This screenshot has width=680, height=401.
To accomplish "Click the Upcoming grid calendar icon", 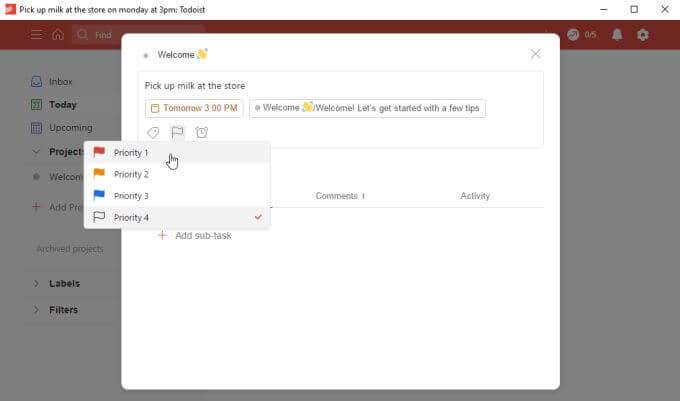I will pyautogui.click(x=36, y=128).
